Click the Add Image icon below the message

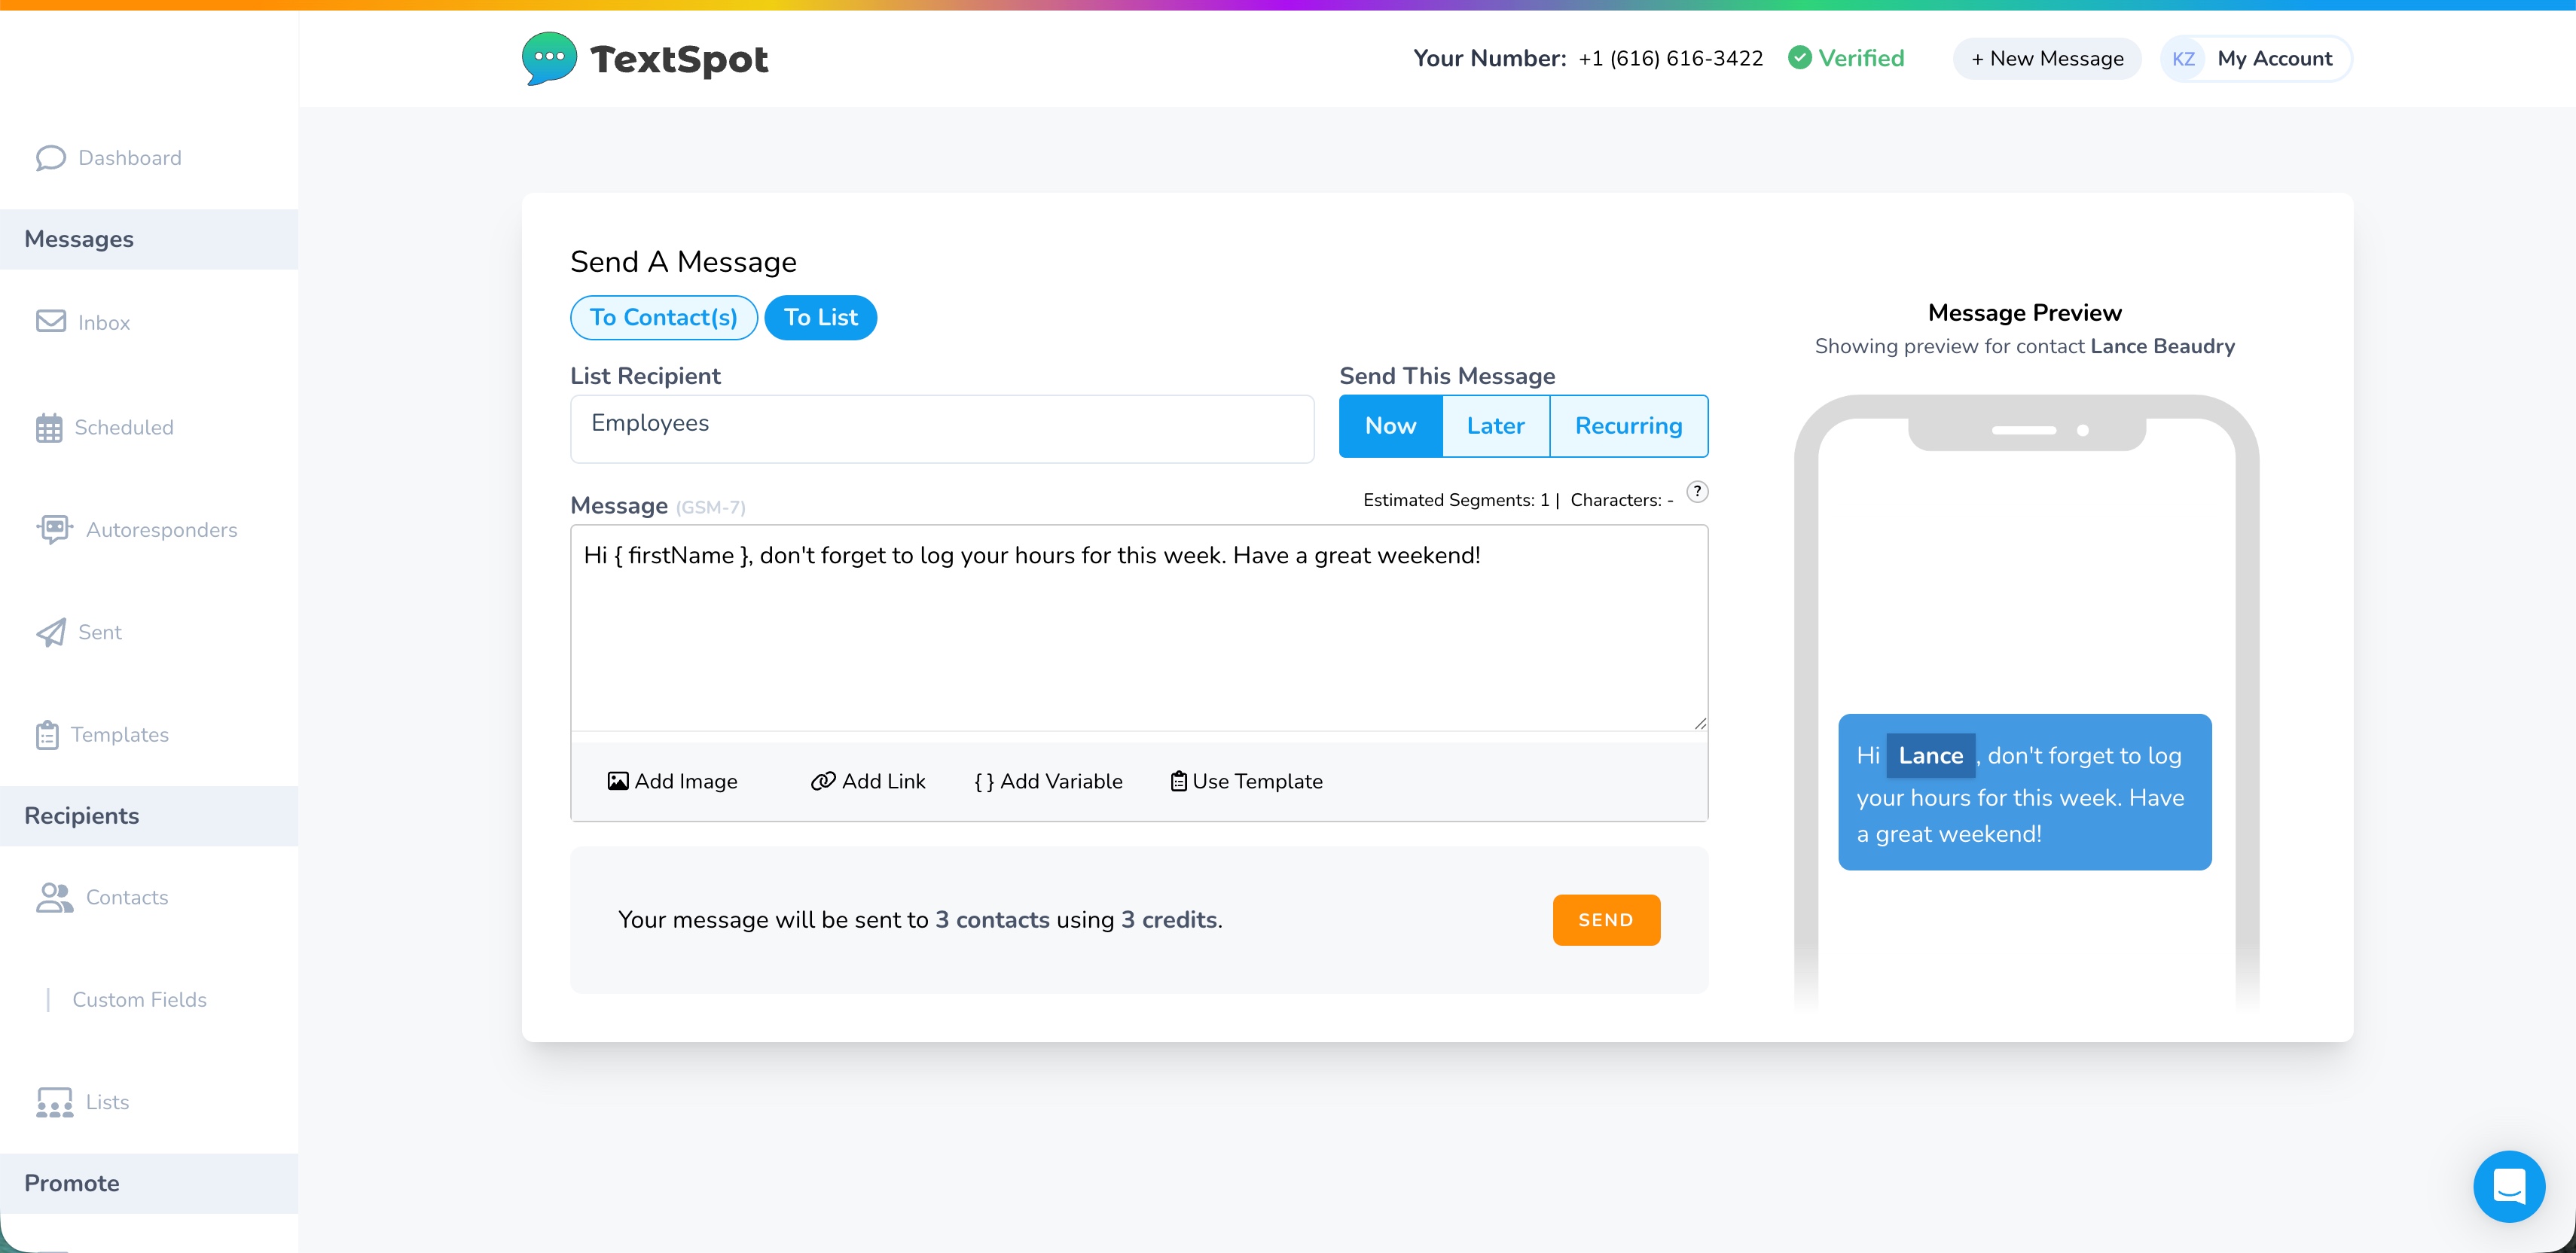point(618,781)
